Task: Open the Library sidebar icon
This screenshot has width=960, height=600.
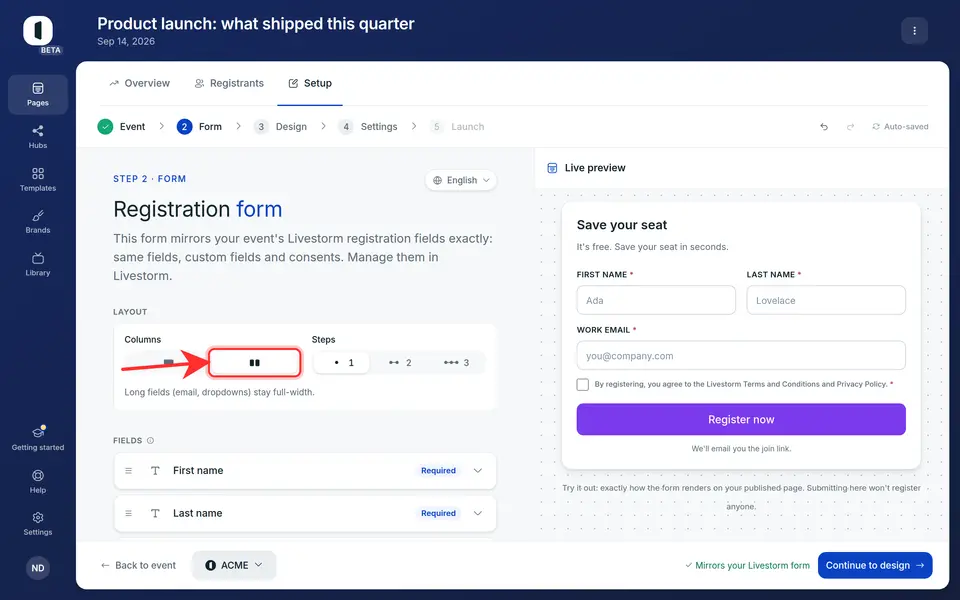Action: point(37,258)
